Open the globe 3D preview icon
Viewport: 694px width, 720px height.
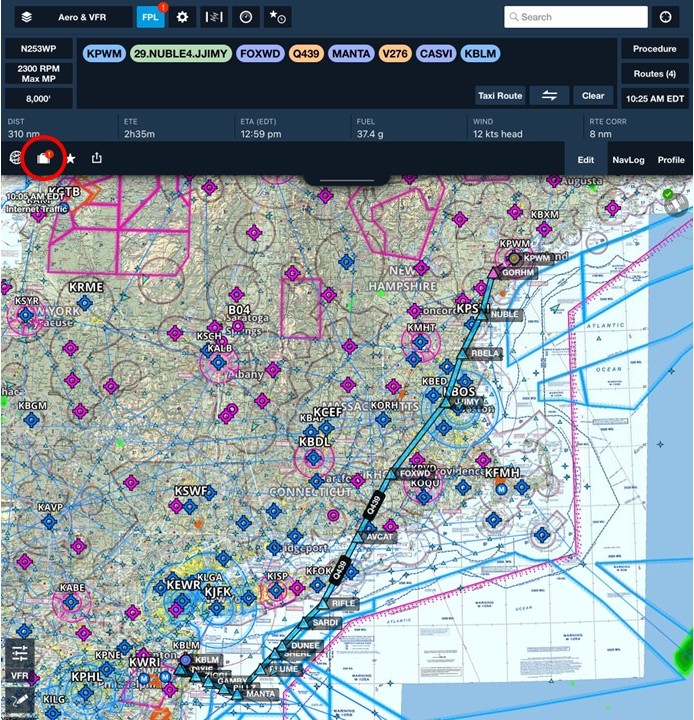(15, 158)
